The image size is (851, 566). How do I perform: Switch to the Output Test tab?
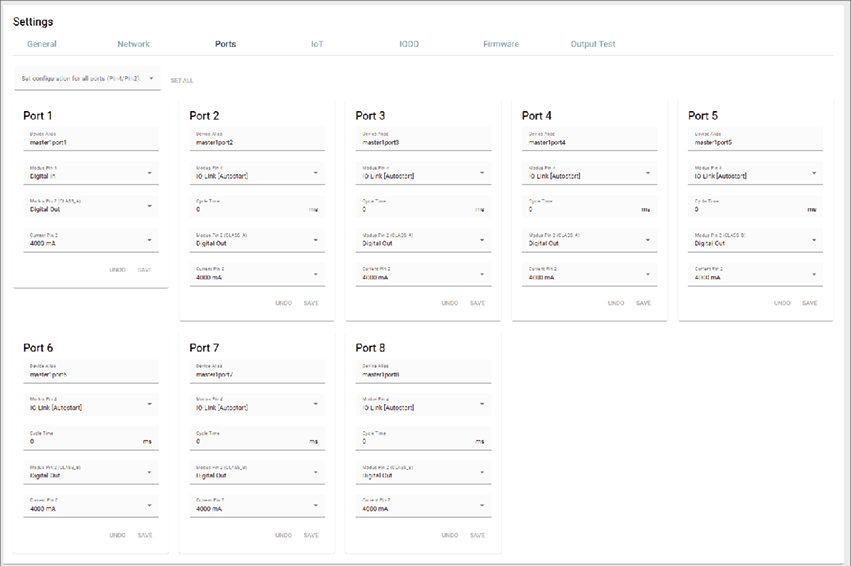click(x=593, y=44)
